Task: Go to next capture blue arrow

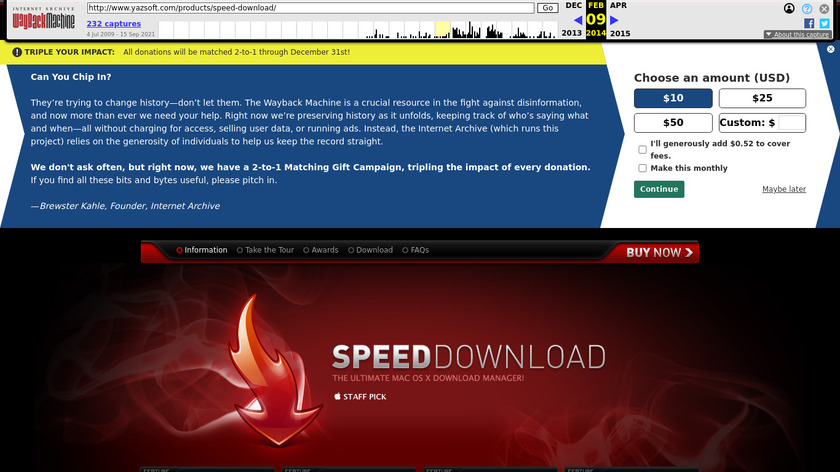Action: pyautogui.click(x=614, y=20)
